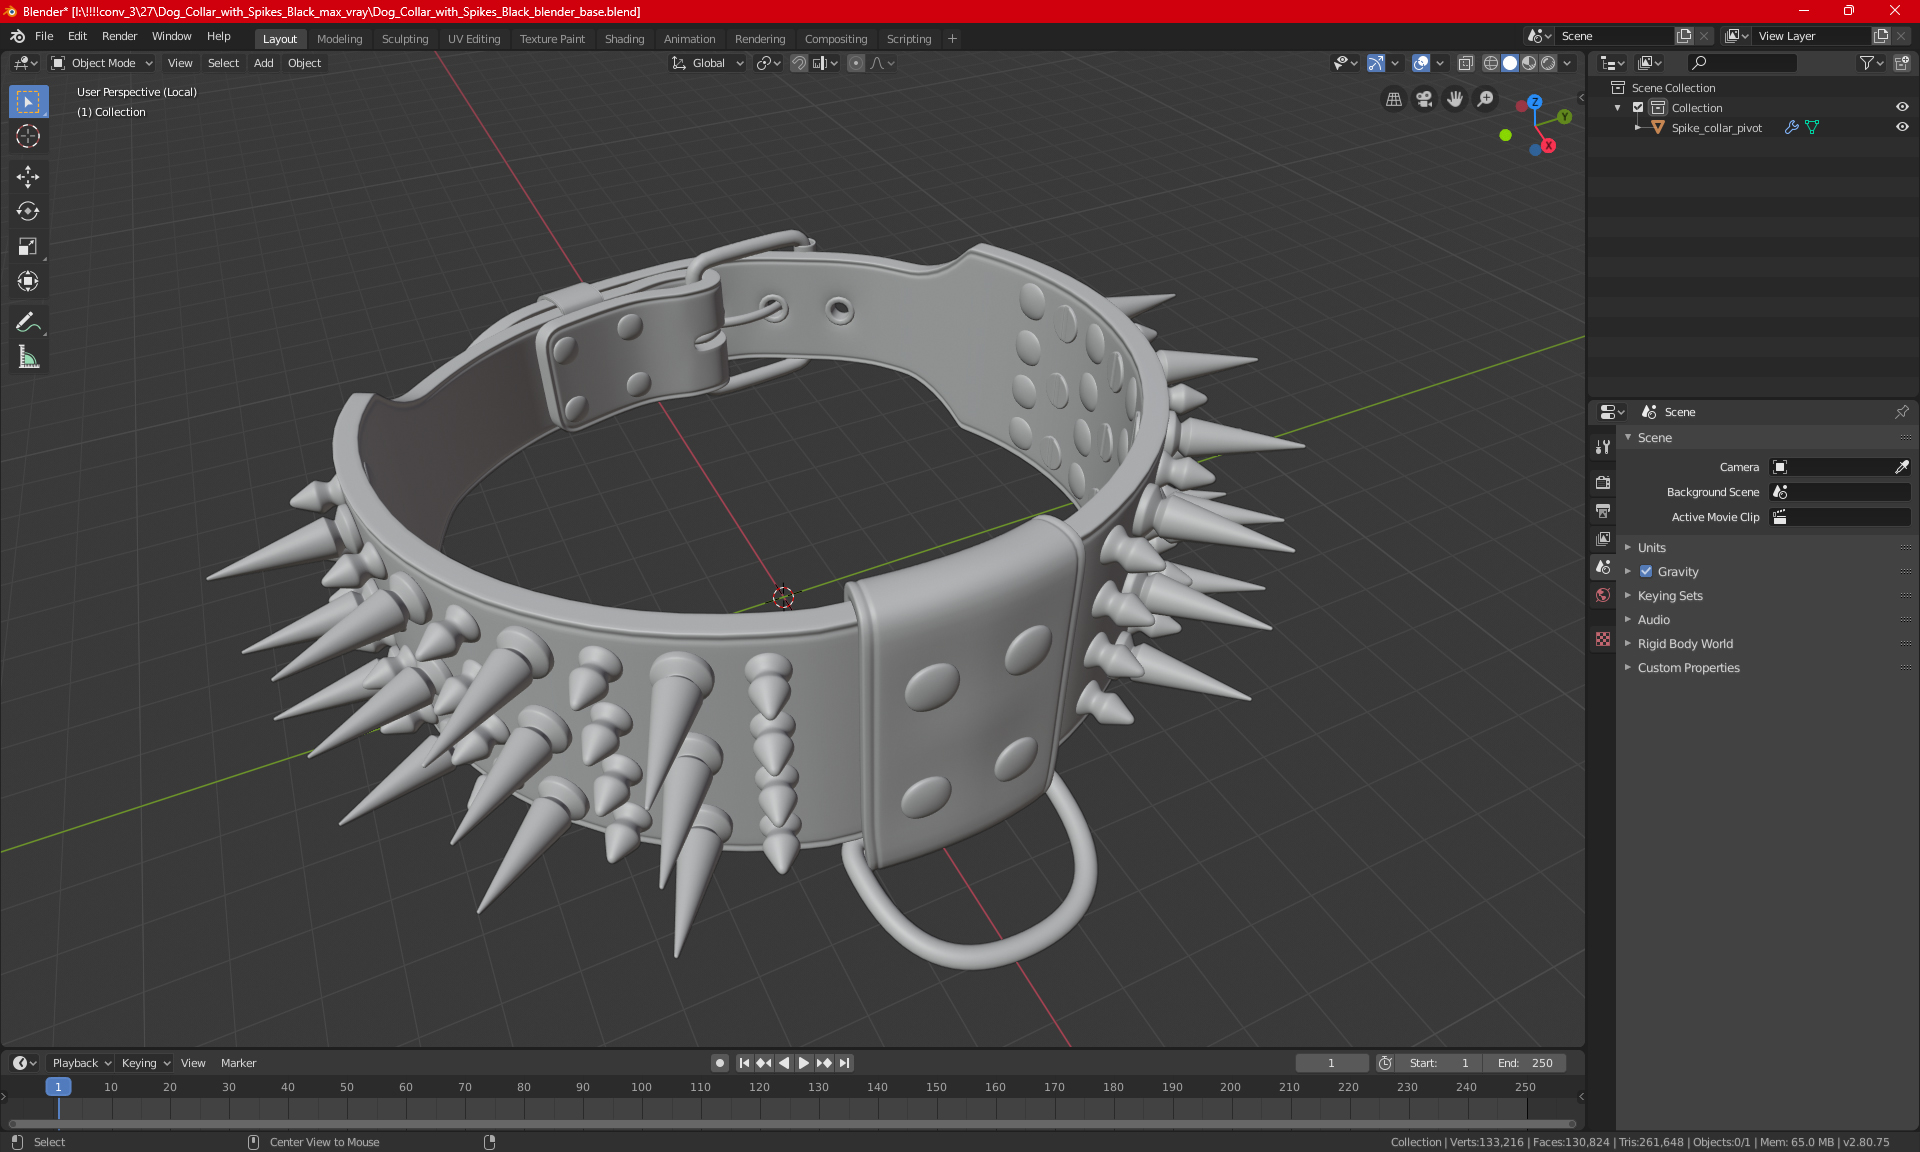Select the Scale tool
The width and height of the screenshot is (1920, 1152).
(x=28, y=246)
